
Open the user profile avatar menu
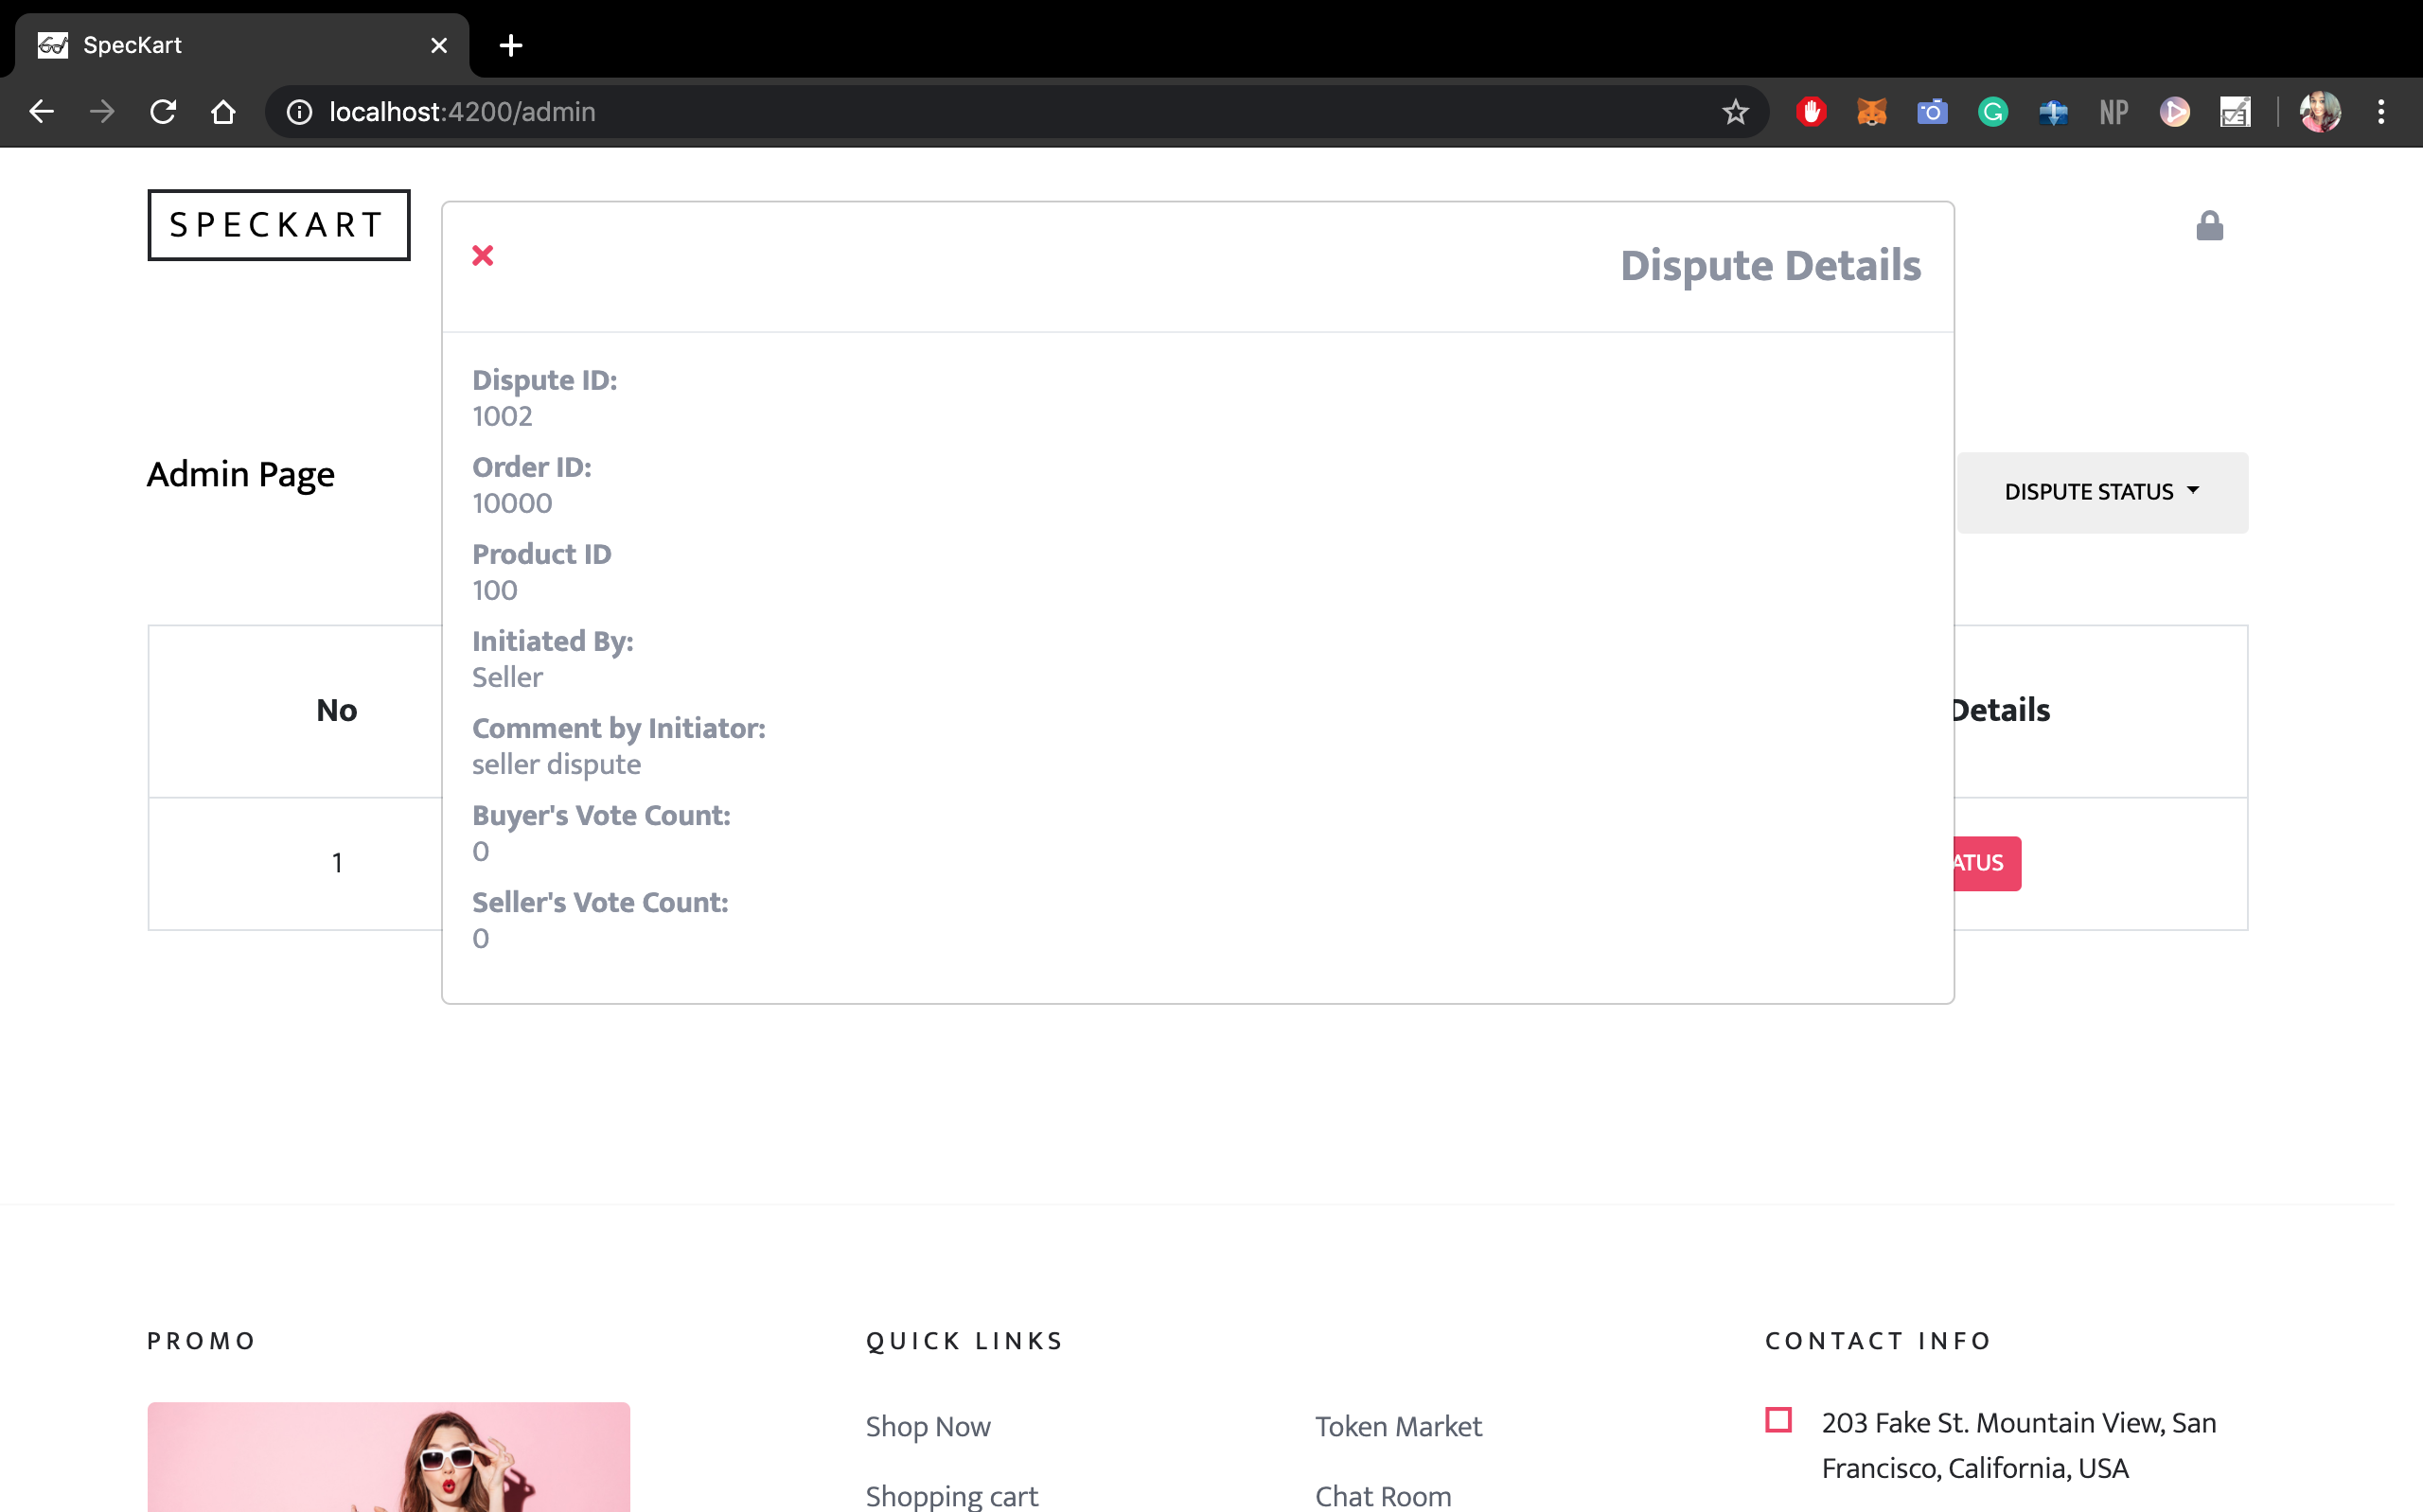pos(2320,112)
